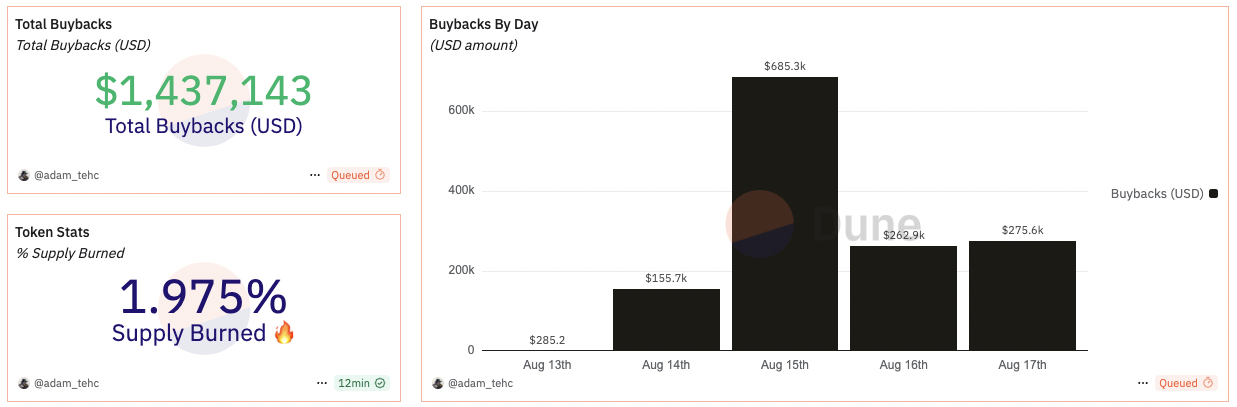
Task: Open the three-dot menu in Buybacks By Day panel
Action: [x=1143, y=383]
